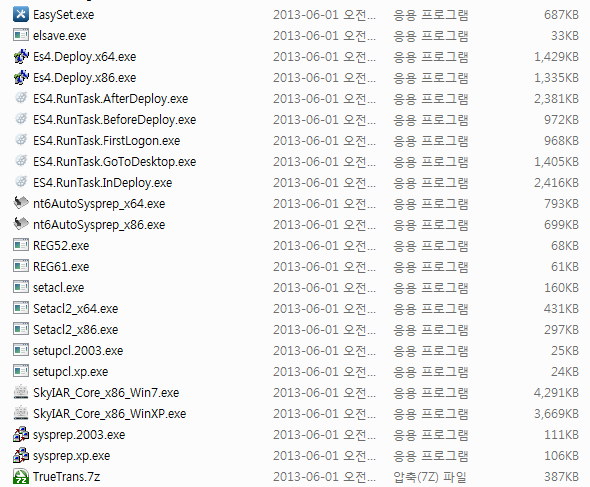Select the sysprep.xp.exe icon
This screenshot has height=487, width=590.
pyautogui.click(x=21, y=455)
